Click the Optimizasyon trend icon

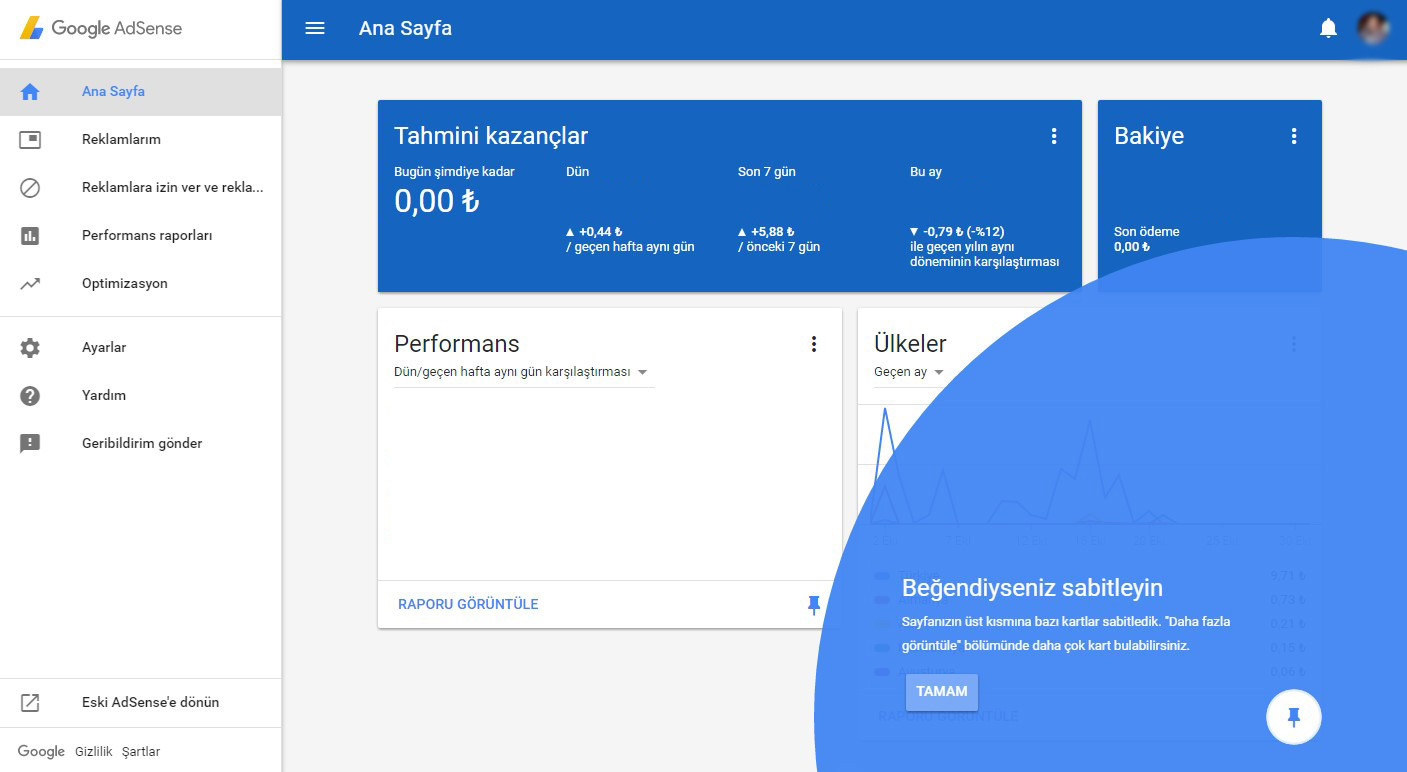[x=30, y=284]
